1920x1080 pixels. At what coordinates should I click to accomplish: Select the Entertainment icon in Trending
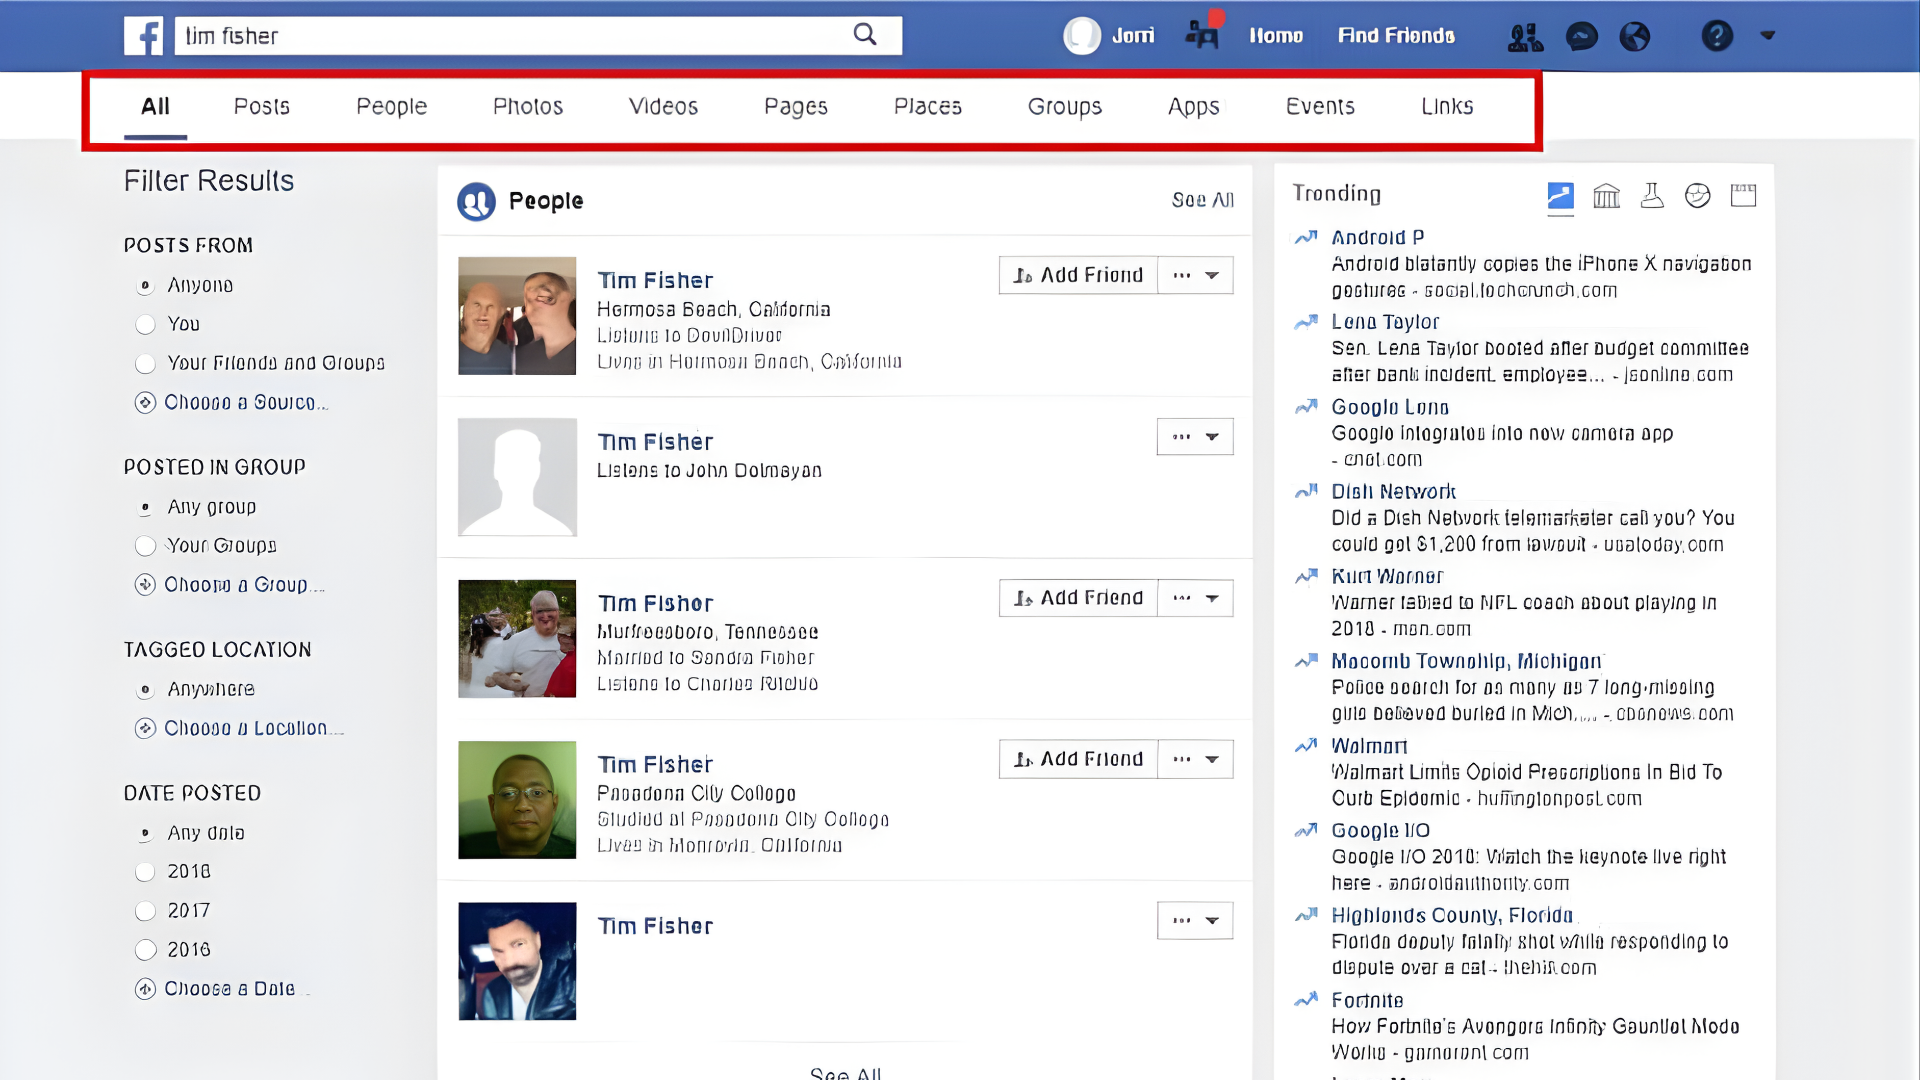pos(1697,196)
